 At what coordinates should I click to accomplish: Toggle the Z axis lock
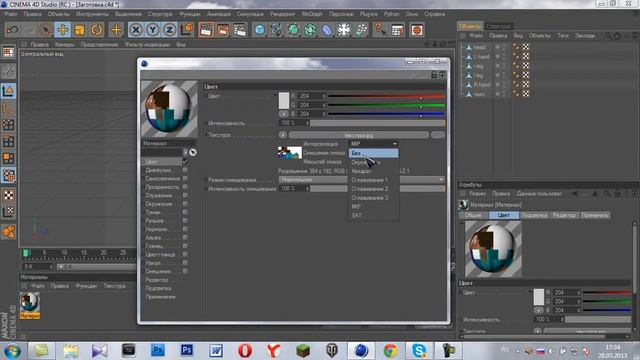(169, 30)
